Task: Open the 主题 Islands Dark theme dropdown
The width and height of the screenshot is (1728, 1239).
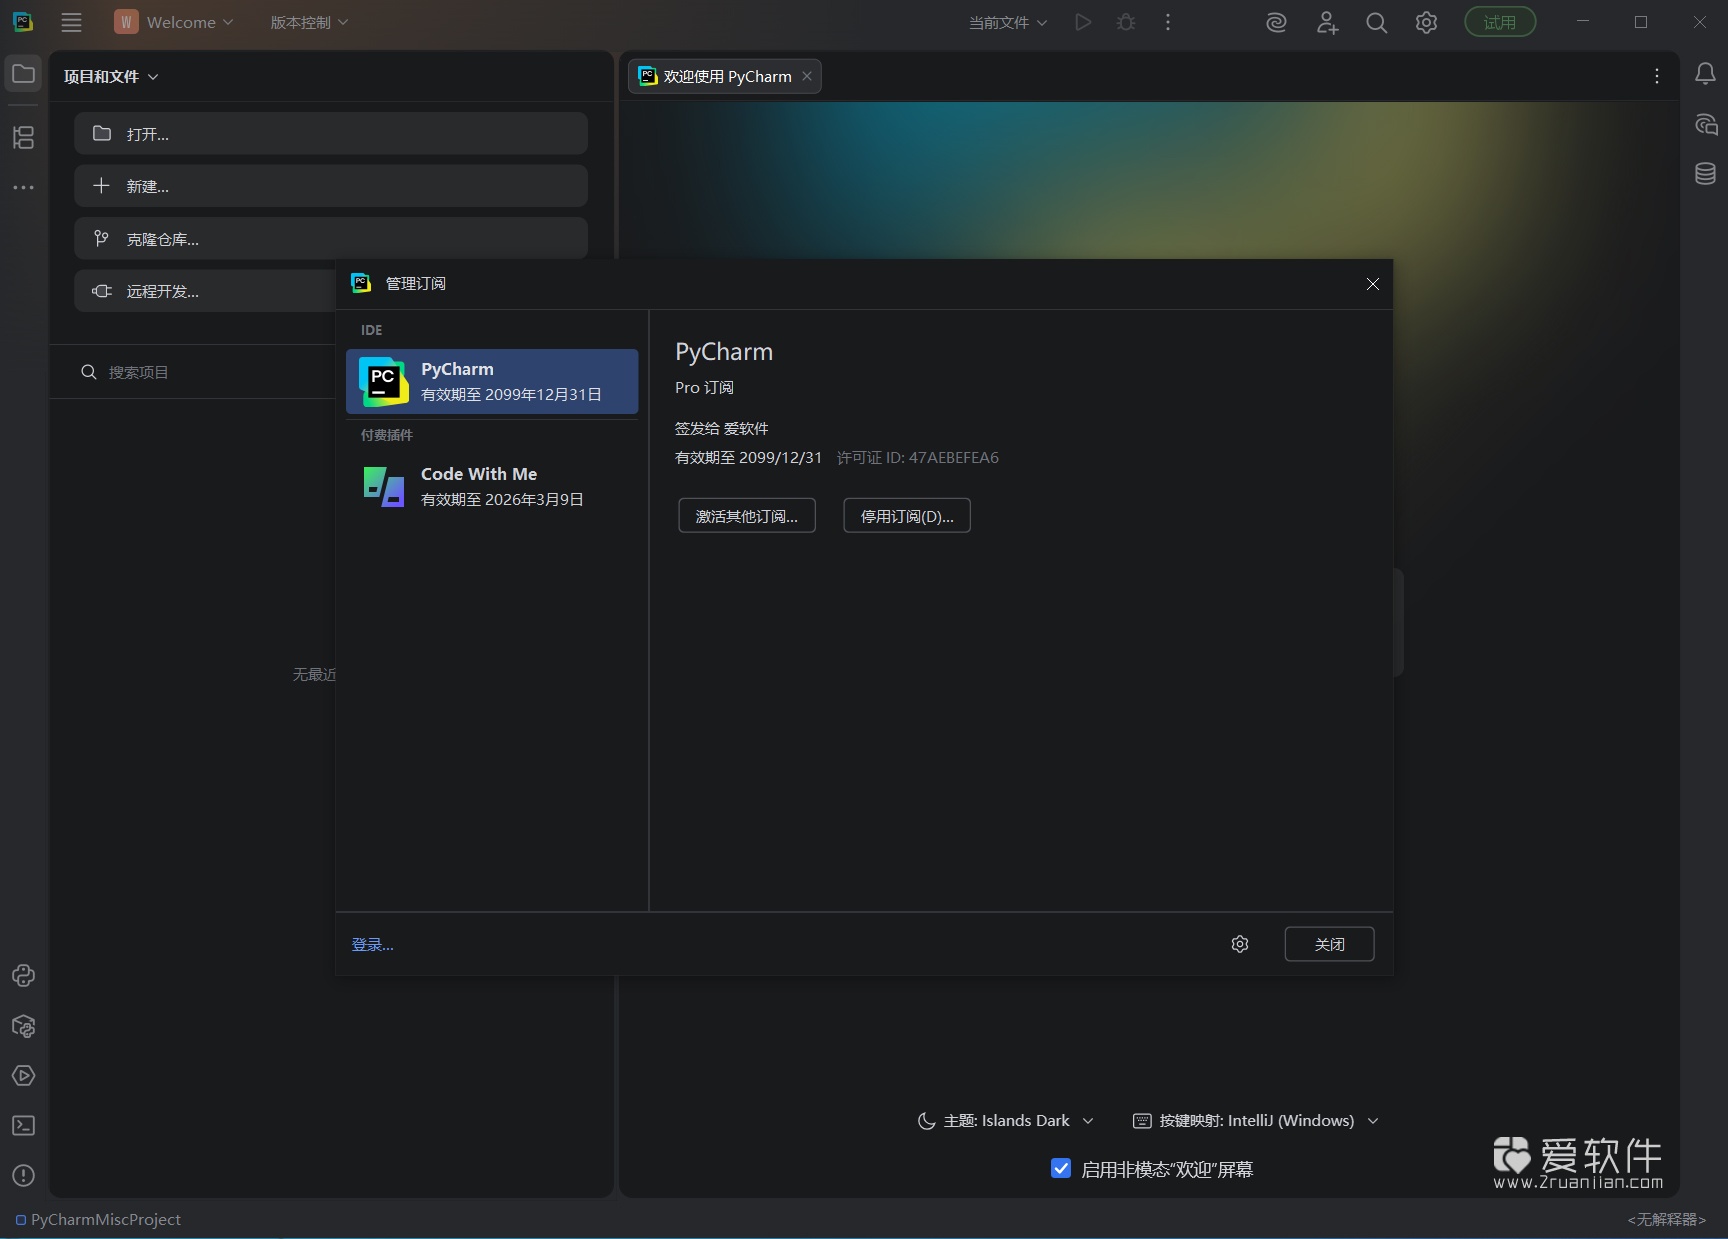Action: pyautogui.click(x=1004, y=1120)
